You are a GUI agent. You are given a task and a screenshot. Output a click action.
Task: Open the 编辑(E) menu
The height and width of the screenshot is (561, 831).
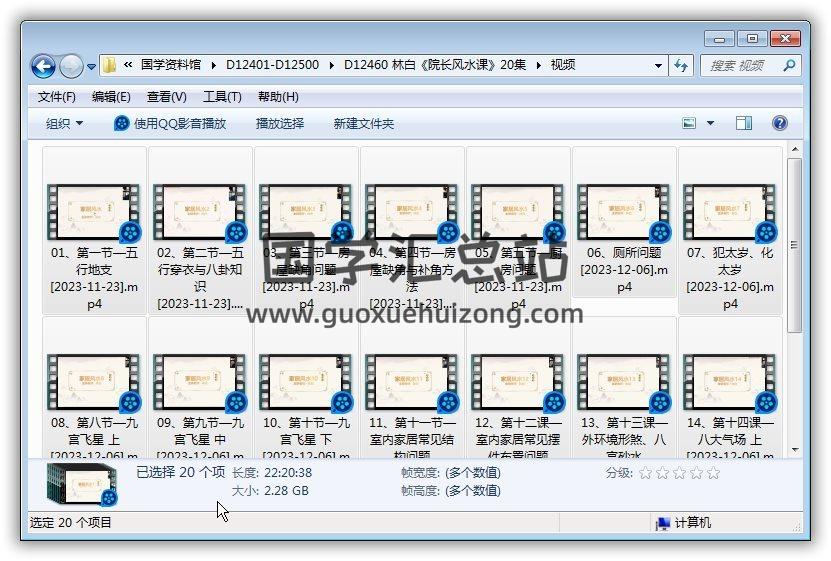pos(111,96)
